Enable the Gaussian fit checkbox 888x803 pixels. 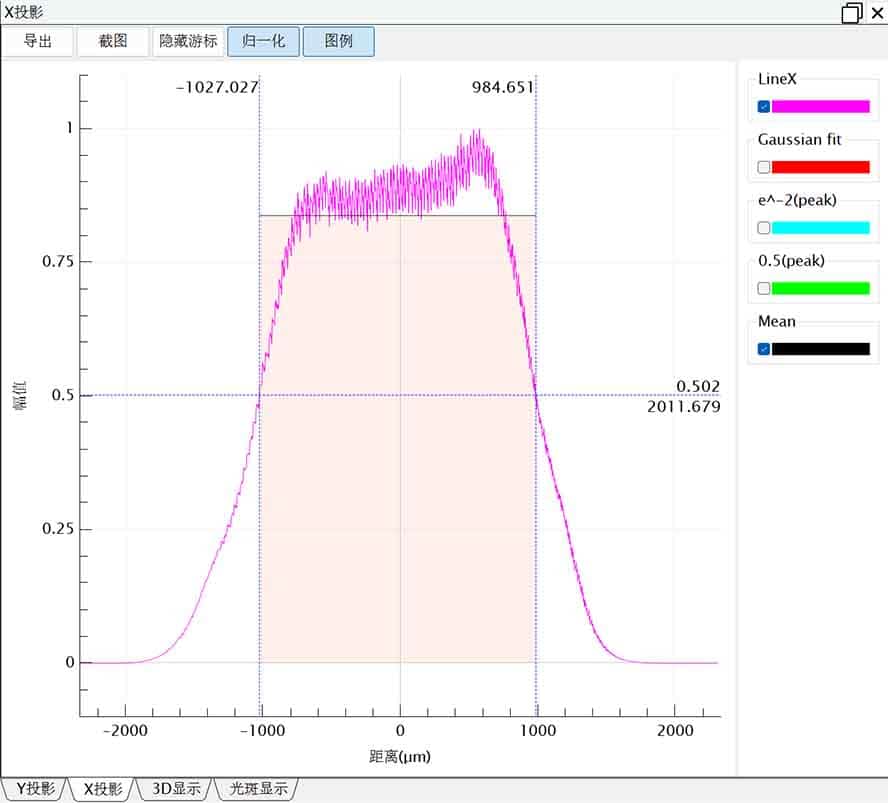[764, 167]
